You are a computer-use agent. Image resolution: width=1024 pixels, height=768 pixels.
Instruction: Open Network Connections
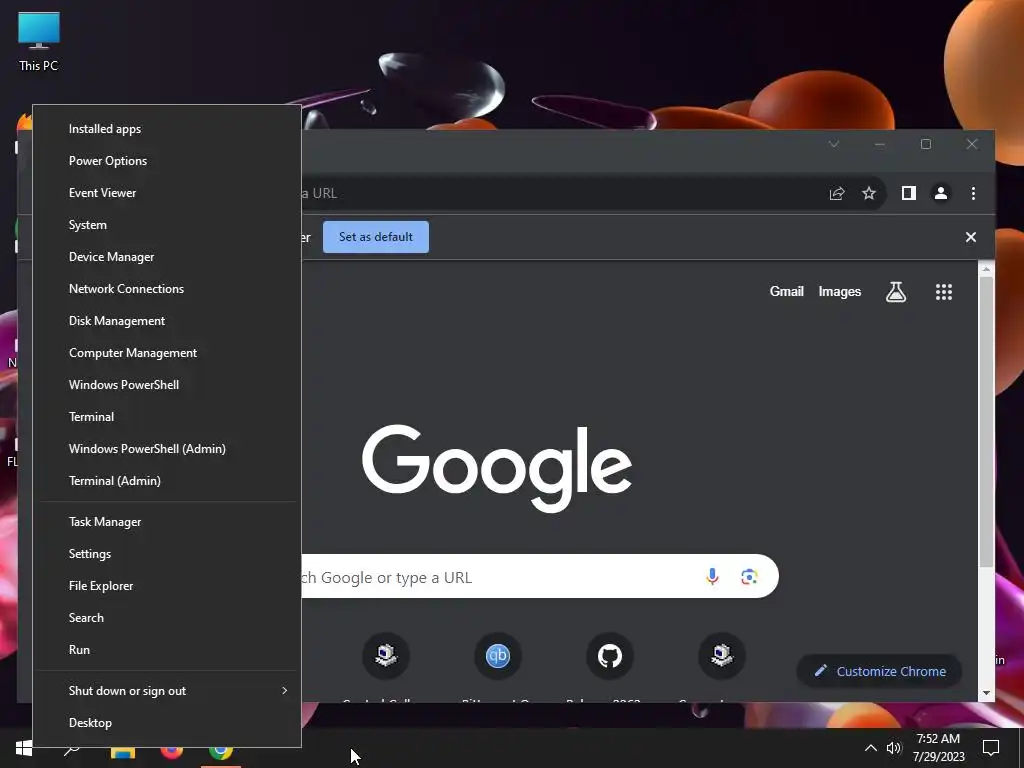(x=167, y=289)
